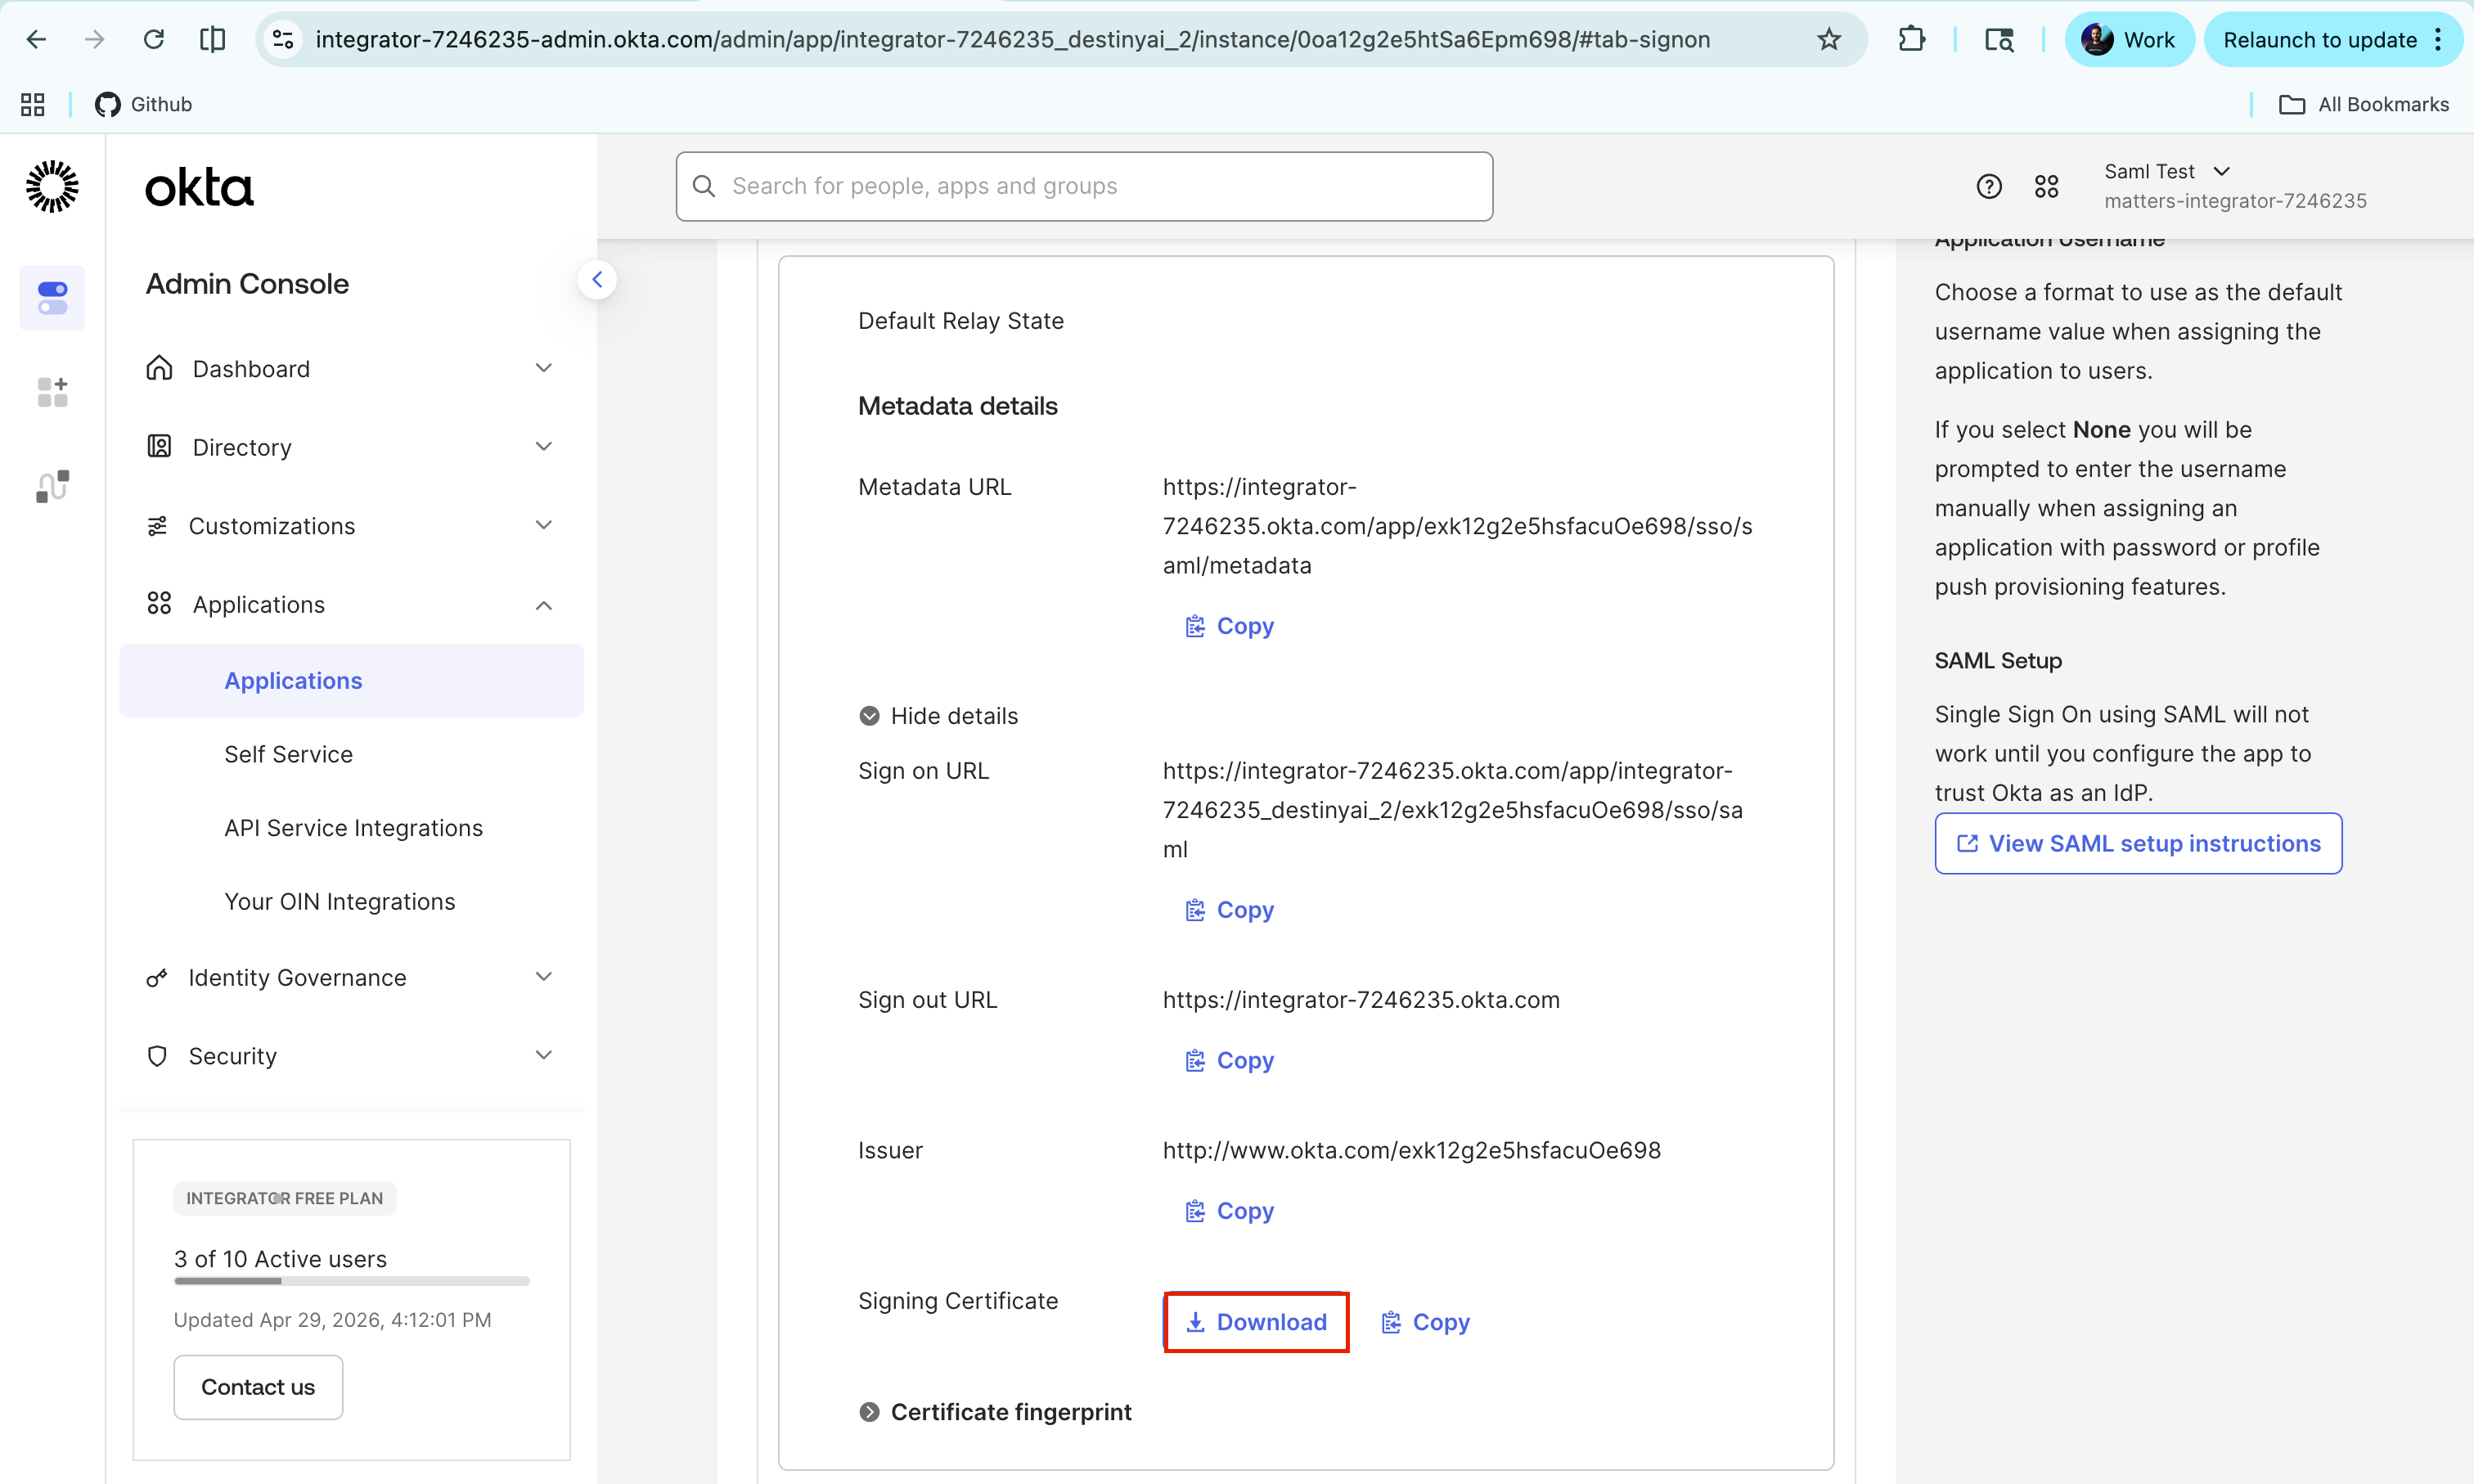The image size is (2474, 1484).
Task: Open the Chrome apps grid in bookmarks bar
Action: (33, 104)
